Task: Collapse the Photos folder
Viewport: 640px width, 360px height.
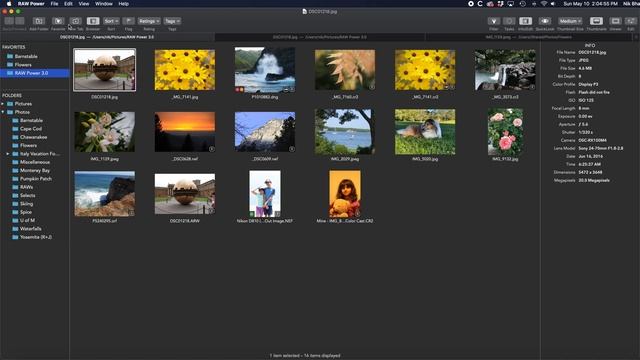Action: pyautogui.click(x=3, y=112)
